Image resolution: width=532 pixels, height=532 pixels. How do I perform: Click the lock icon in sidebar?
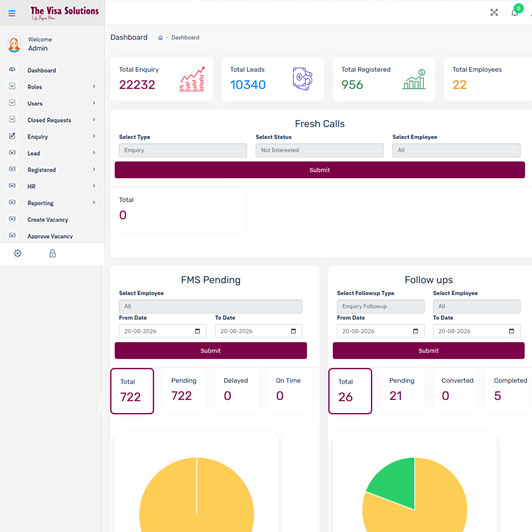(x=52, y=253)
